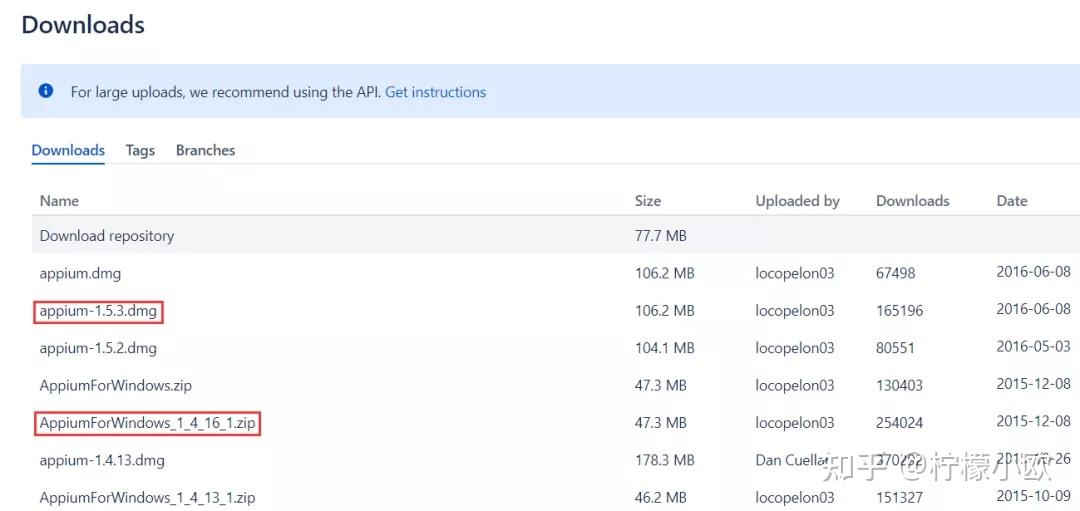The width and height of the screenshot is (1080, 511).
Task: Click the Download repository link
Action: [107, 236]
